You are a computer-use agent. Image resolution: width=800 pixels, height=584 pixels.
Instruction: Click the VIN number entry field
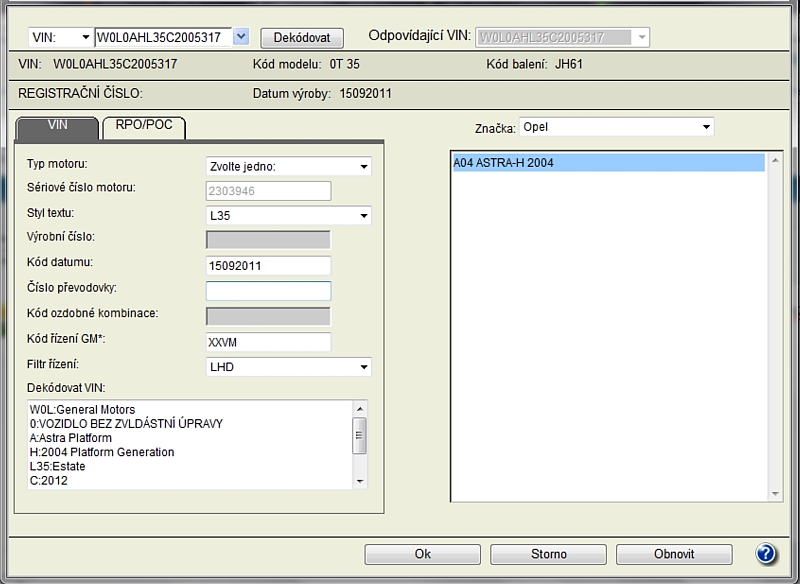[x=162, y=37]
